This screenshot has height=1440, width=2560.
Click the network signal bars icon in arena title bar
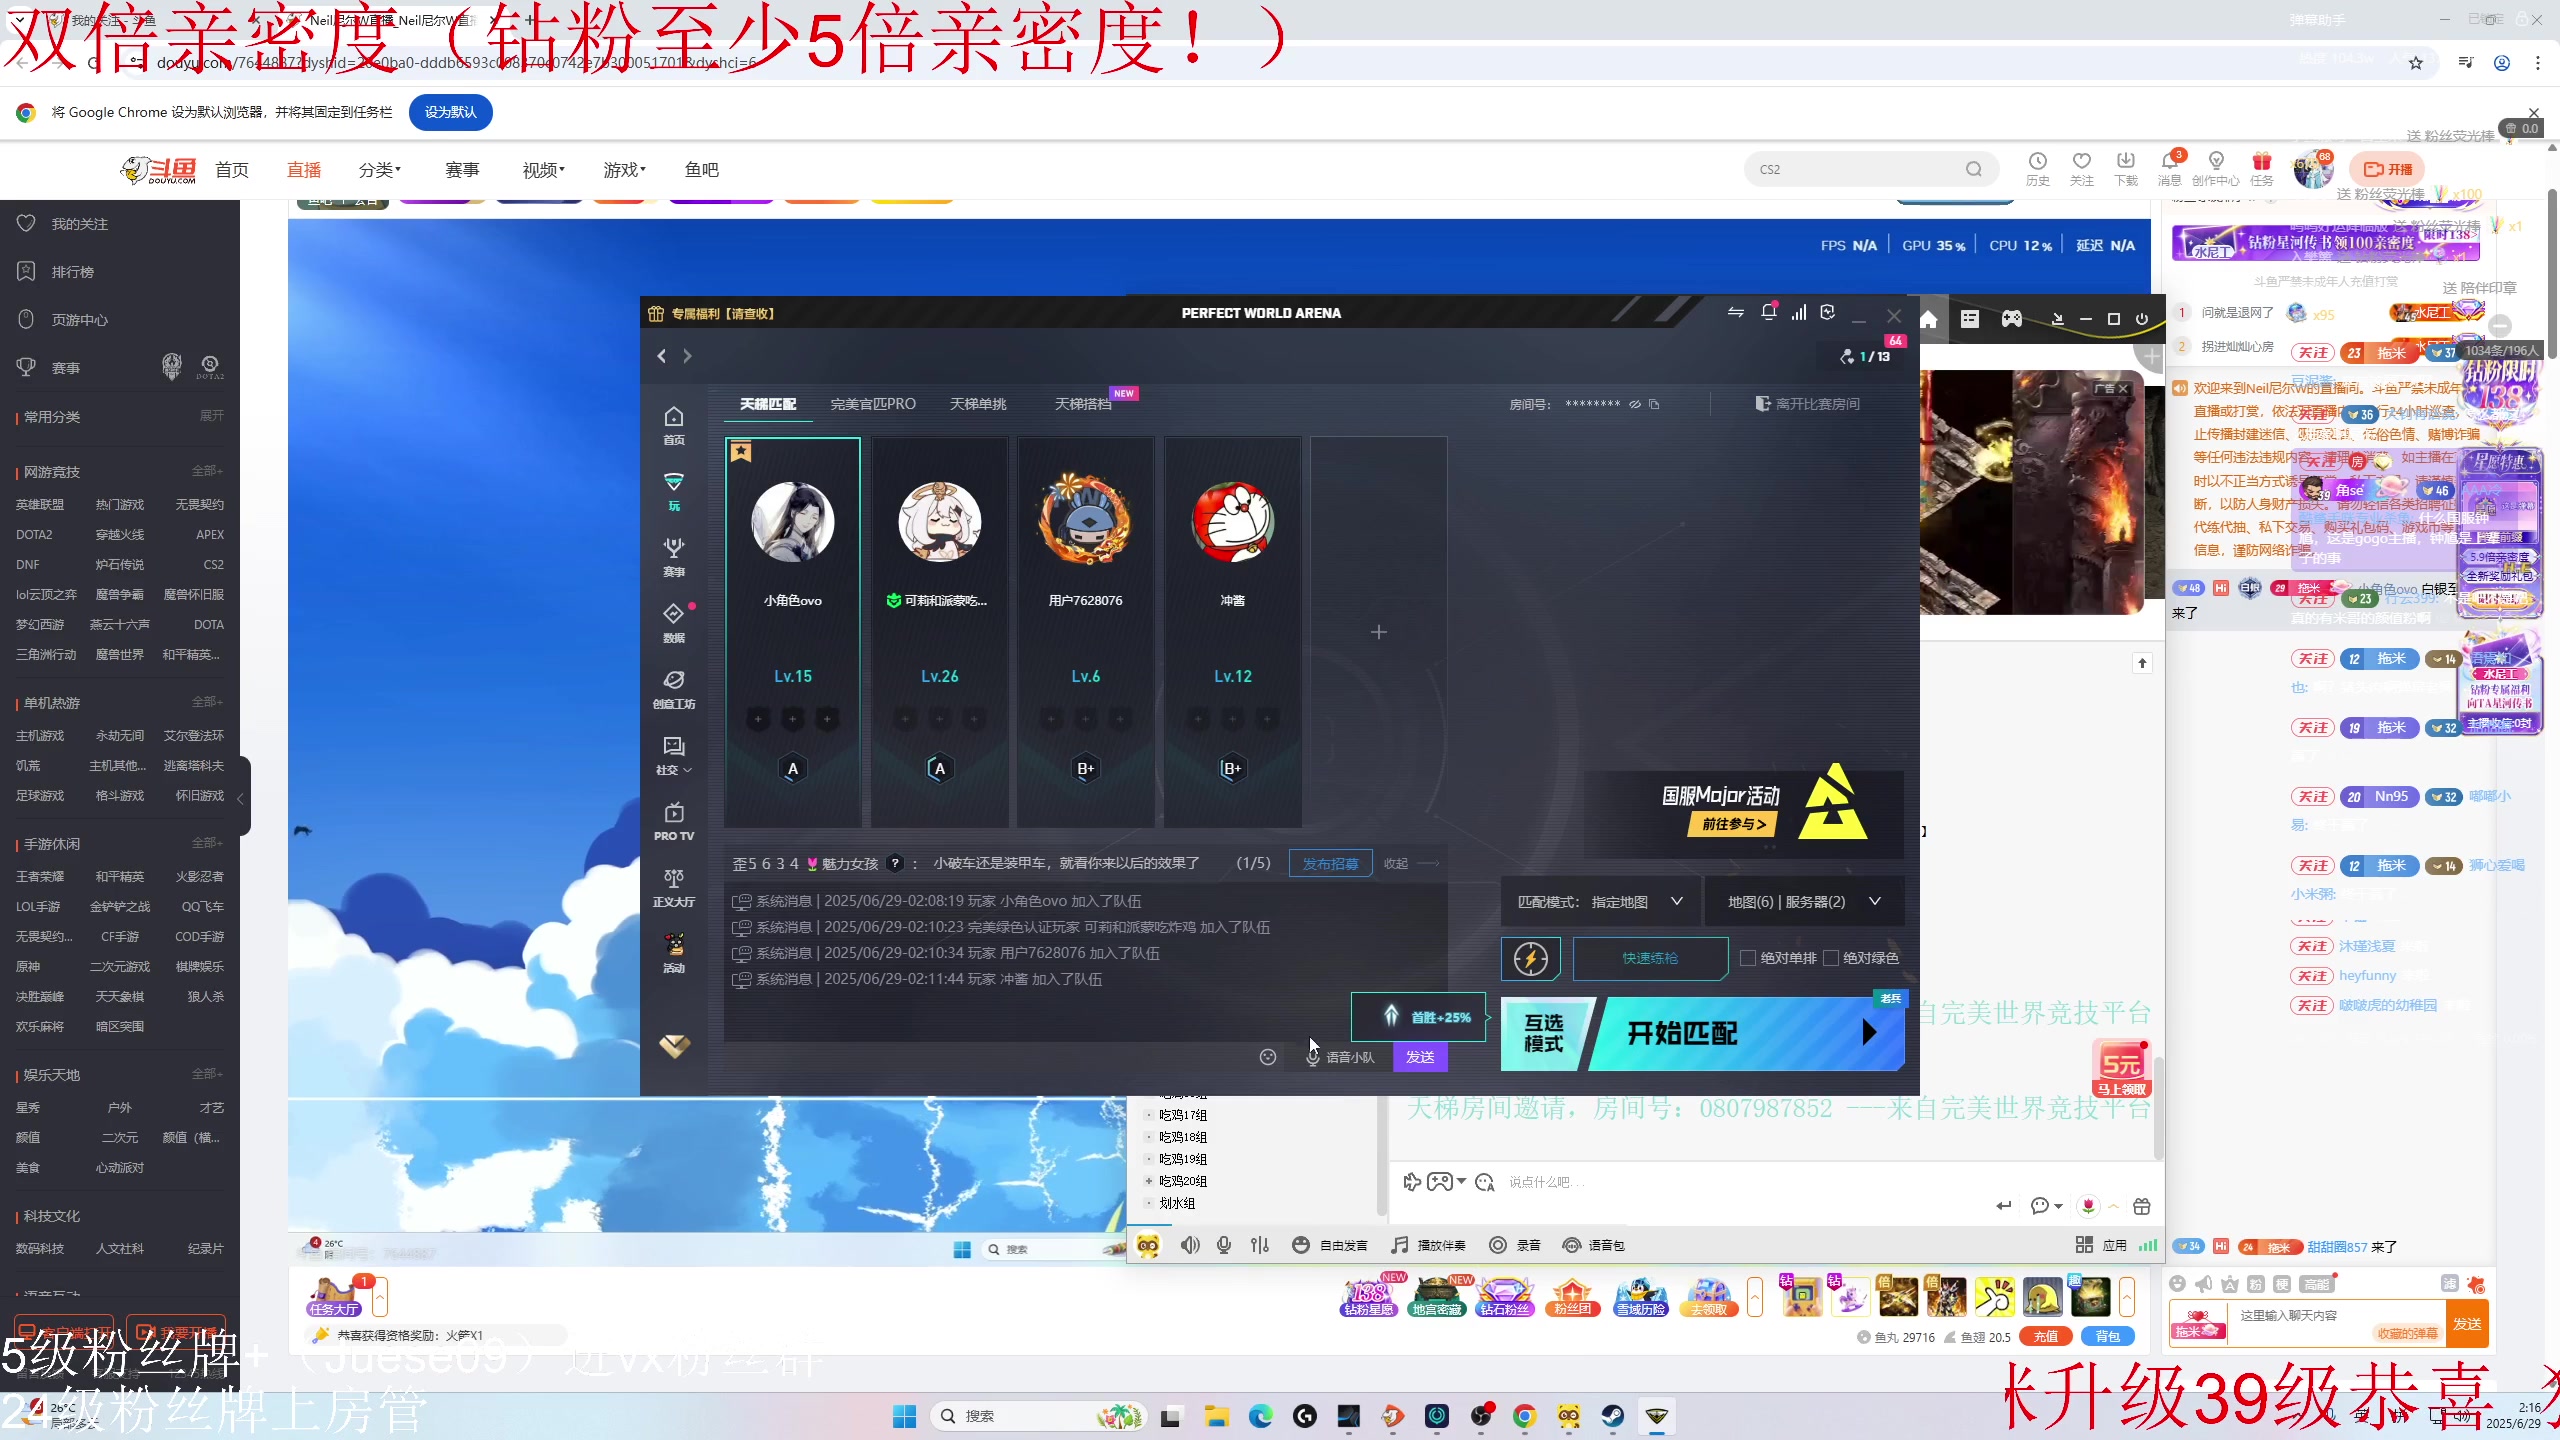pos(1799,312)
